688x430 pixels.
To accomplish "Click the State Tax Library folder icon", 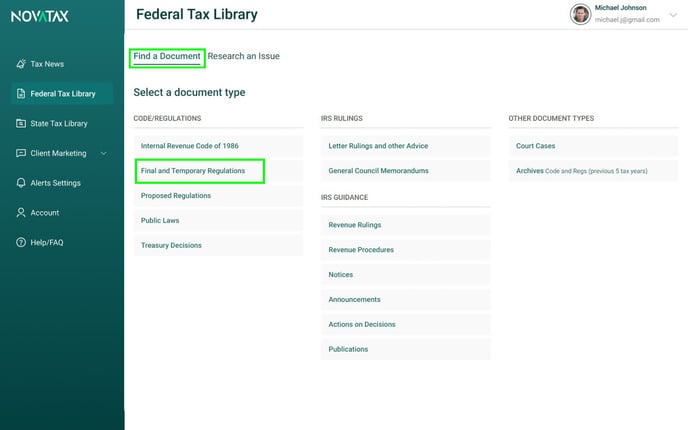I will click(21, 123).
